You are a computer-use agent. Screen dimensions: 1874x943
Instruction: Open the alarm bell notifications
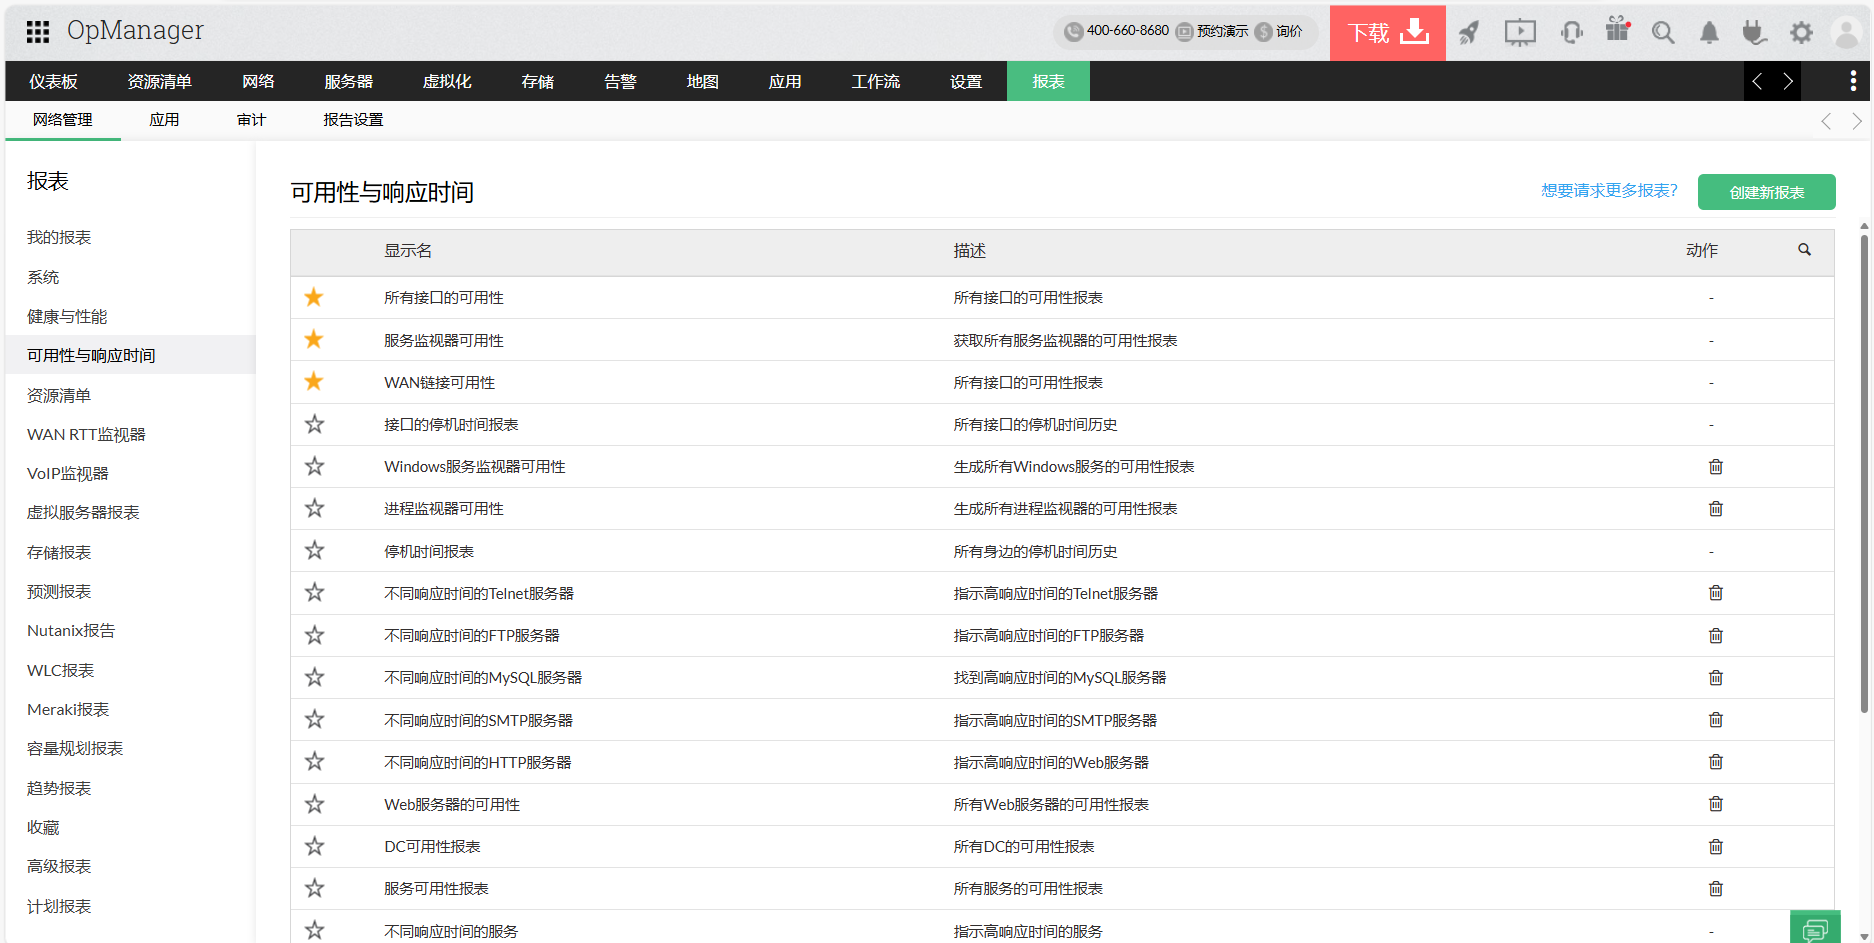click(x=1709, y=33)
